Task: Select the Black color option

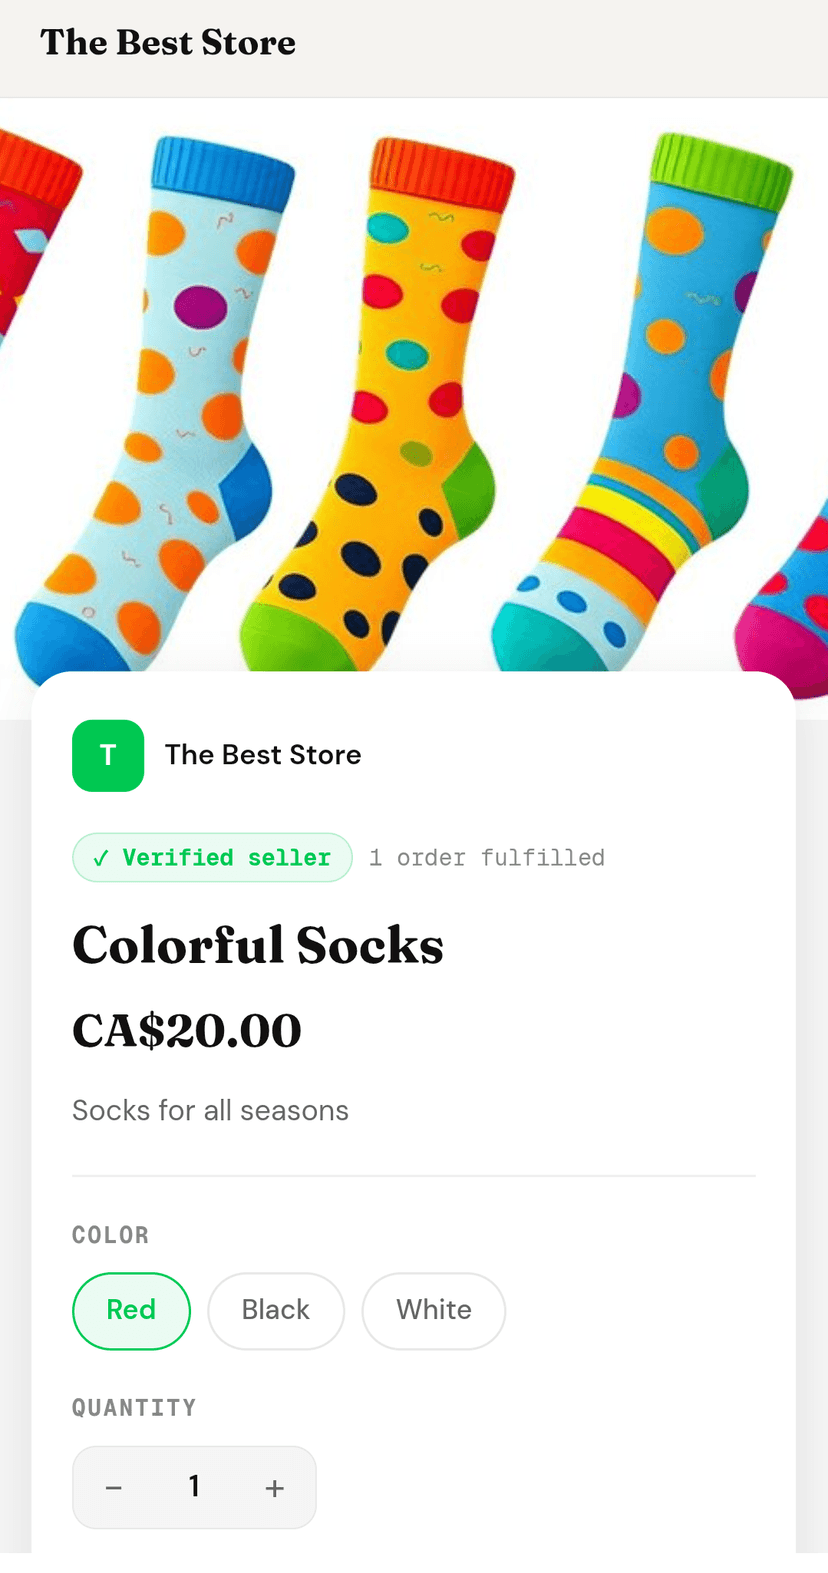Action: 276,1310
